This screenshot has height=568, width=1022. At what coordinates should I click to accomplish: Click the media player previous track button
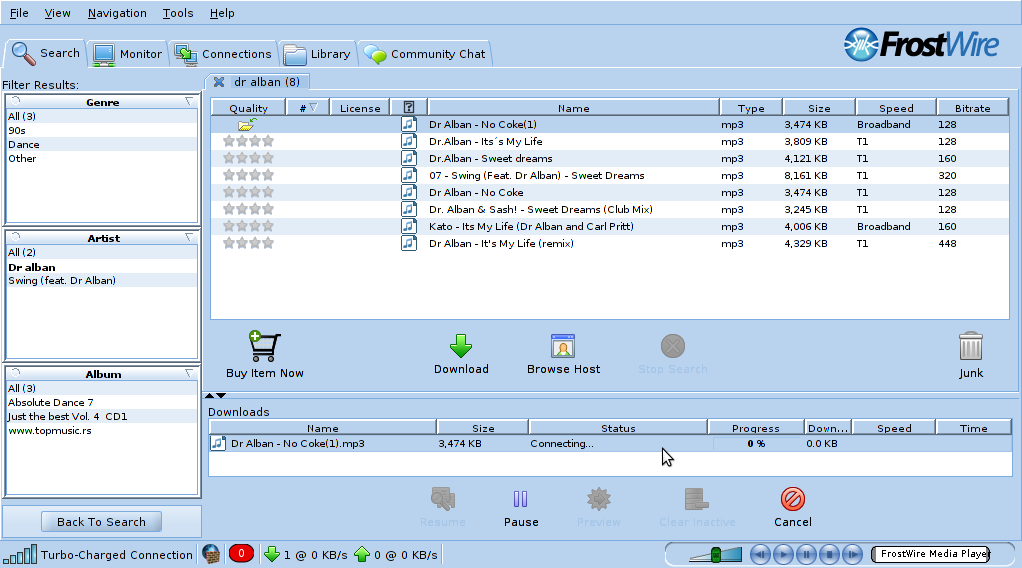click(759, 555)
